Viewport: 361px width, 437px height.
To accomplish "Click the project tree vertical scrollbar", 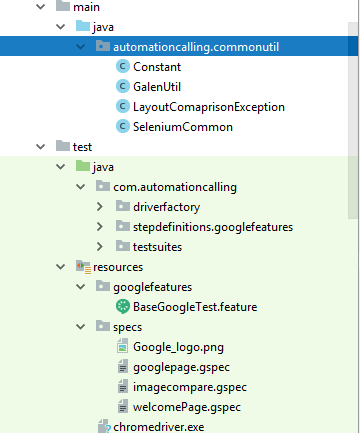I will point(353,121).
